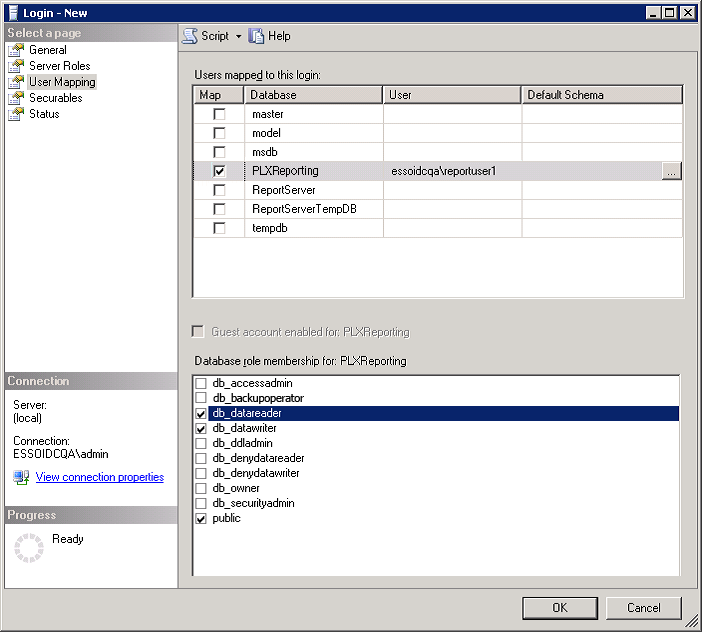Uncheck the db_datareader role

pyautogui.click(x=201, y=414)
